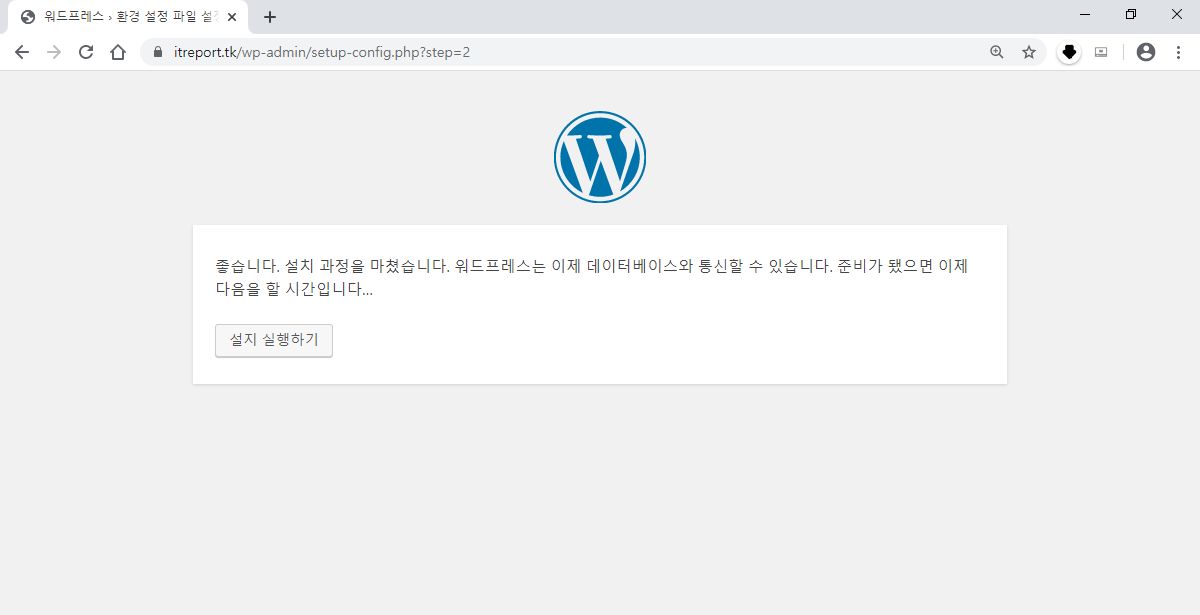Open a new tab with plus button

point(270,17)
